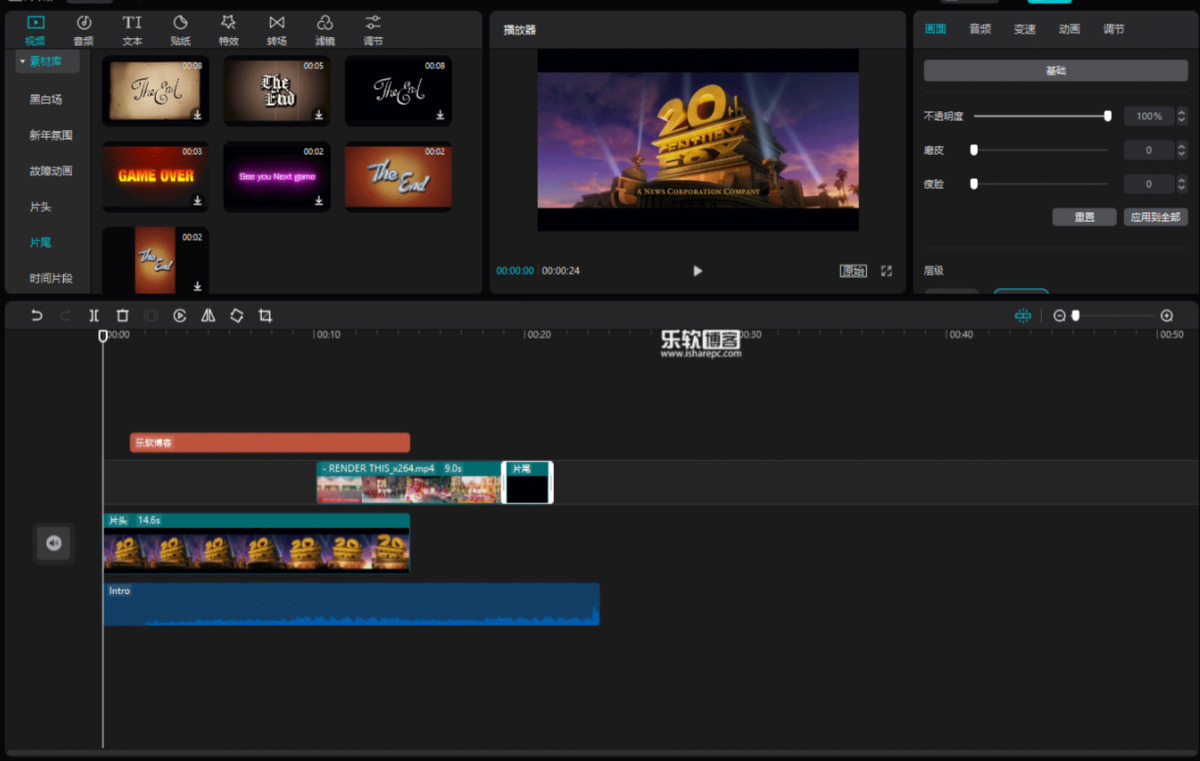Zoom in timeline with plus icon

[x=1166, y=315]
